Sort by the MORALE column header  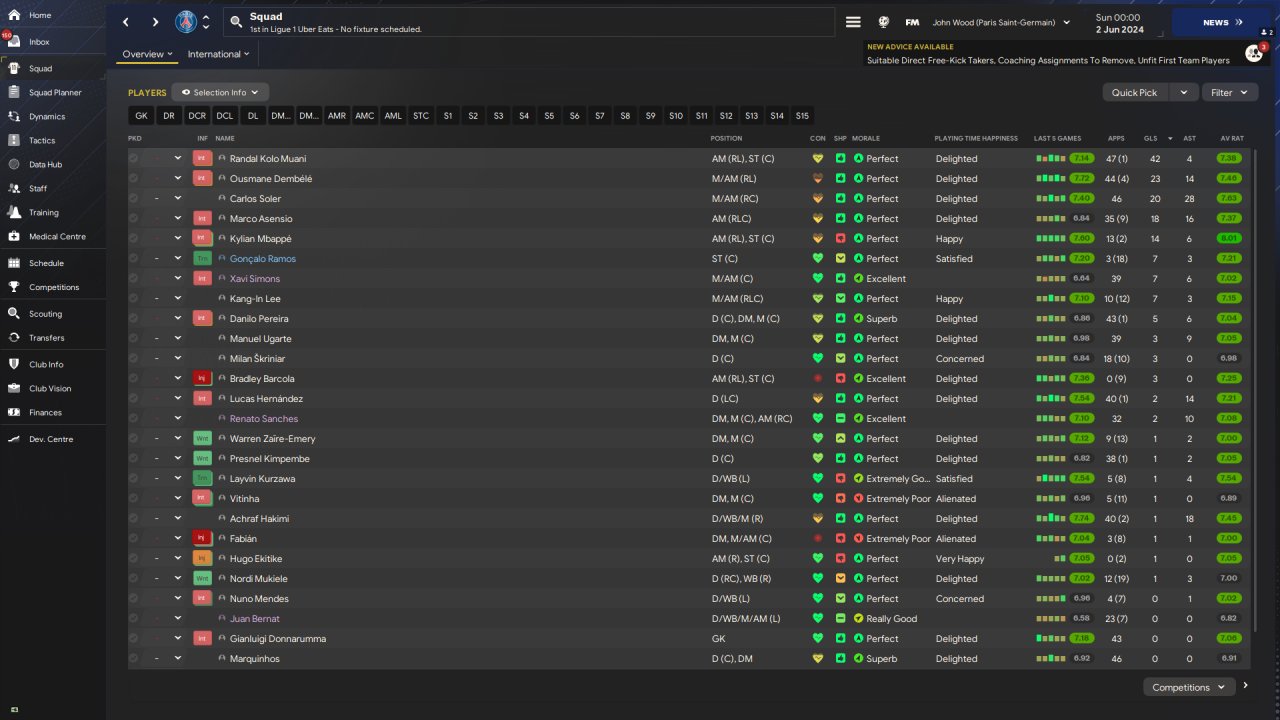point(866,138)
